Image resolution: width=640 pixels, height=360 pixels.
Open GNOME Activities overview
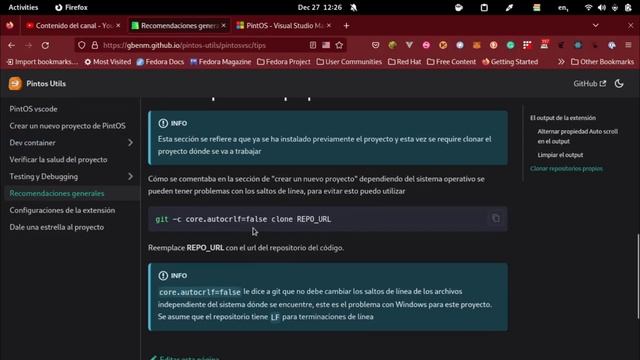[x=23, y=7]
